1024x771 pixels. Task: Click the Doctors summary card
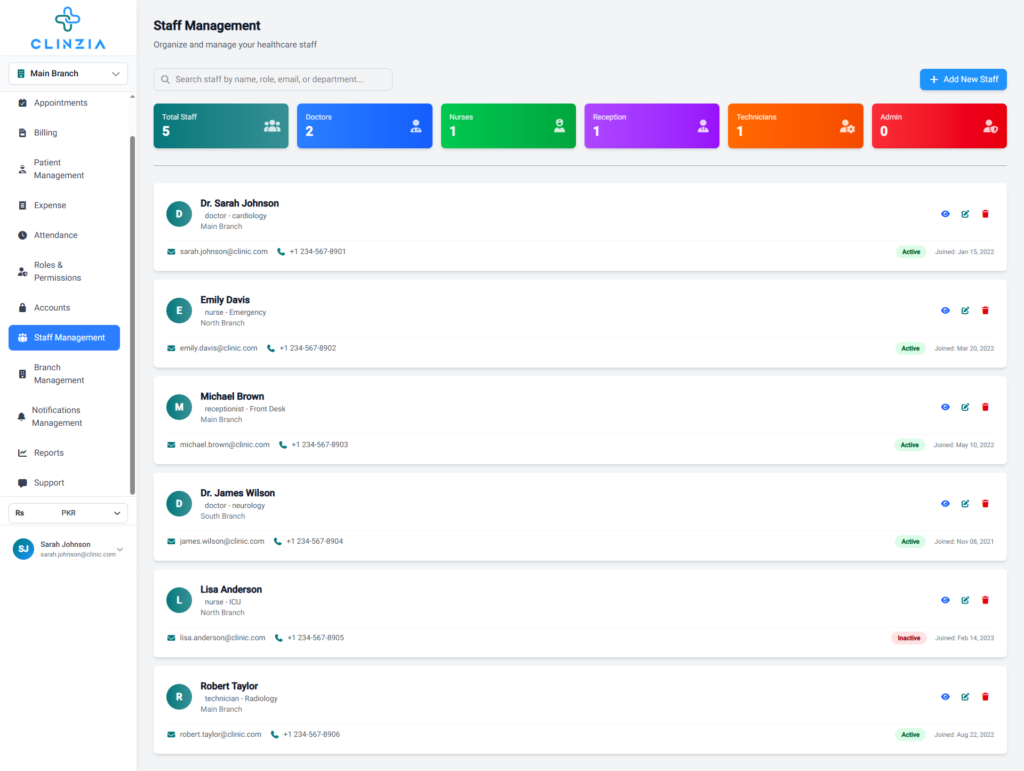pos(364,126)
